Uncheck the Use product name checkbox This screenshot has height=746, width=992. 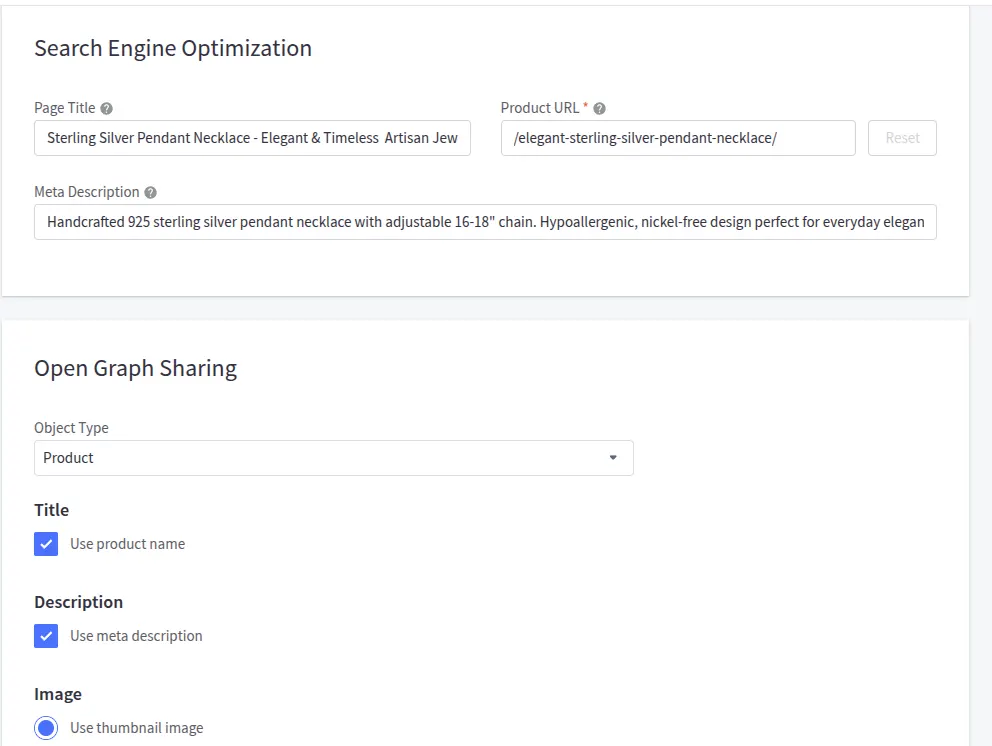(46, 544)
